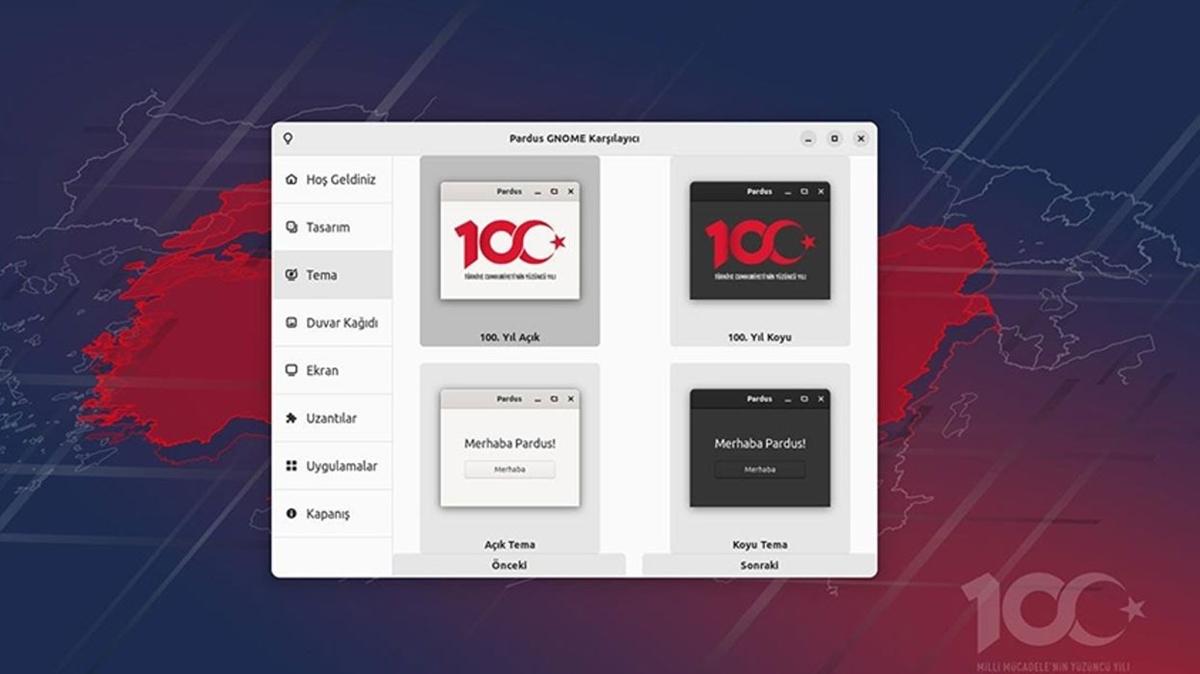The height and width of the screenshot is (674, 1200).
Task: Go to the Duvar Kağıdı section
Action: tap(332, 323)
